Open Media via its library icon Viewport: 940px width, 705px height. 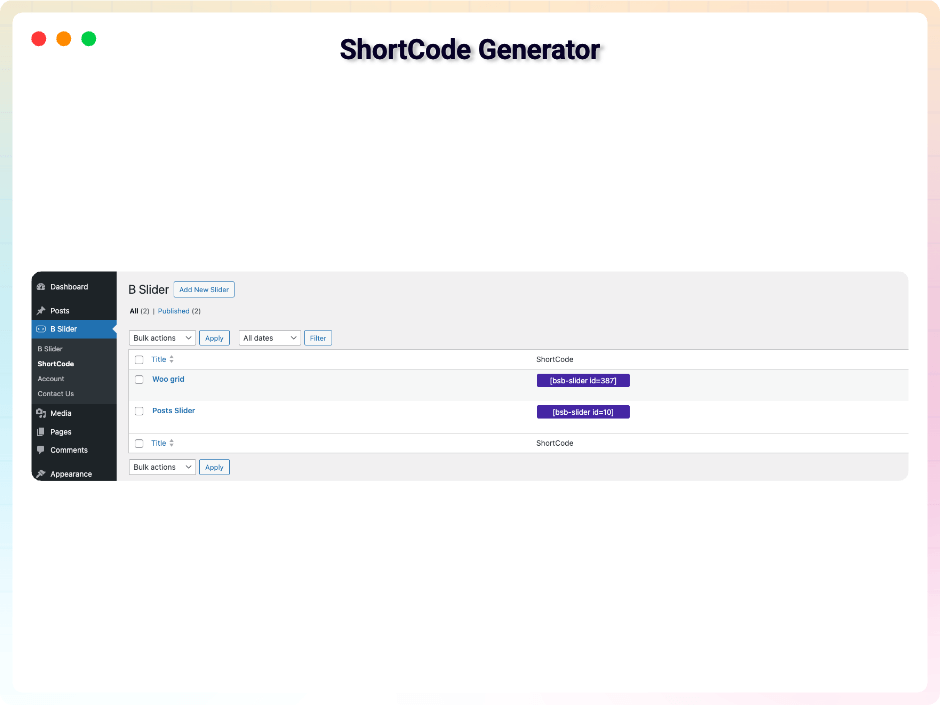pos(42,413)
